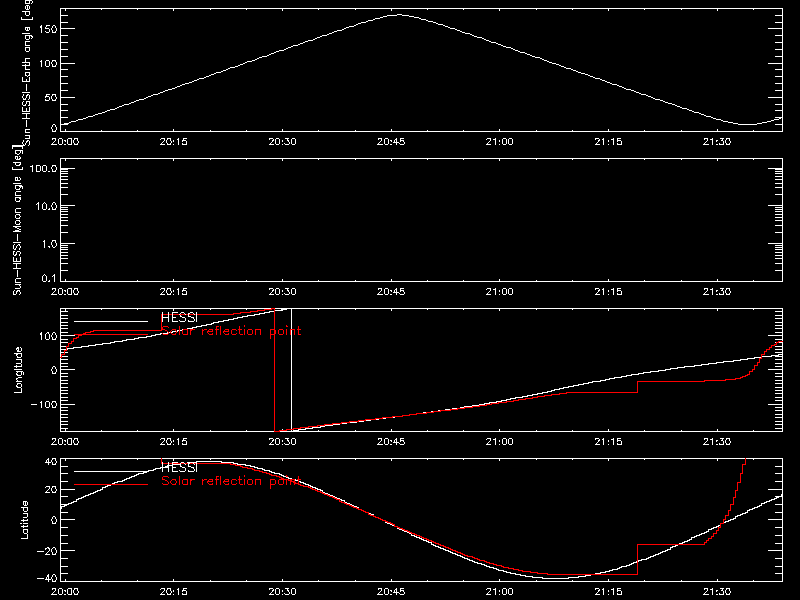Click white HESSI legend line in Latitude plot
This screenshot has width=800, height=600.
click(111, 471)
